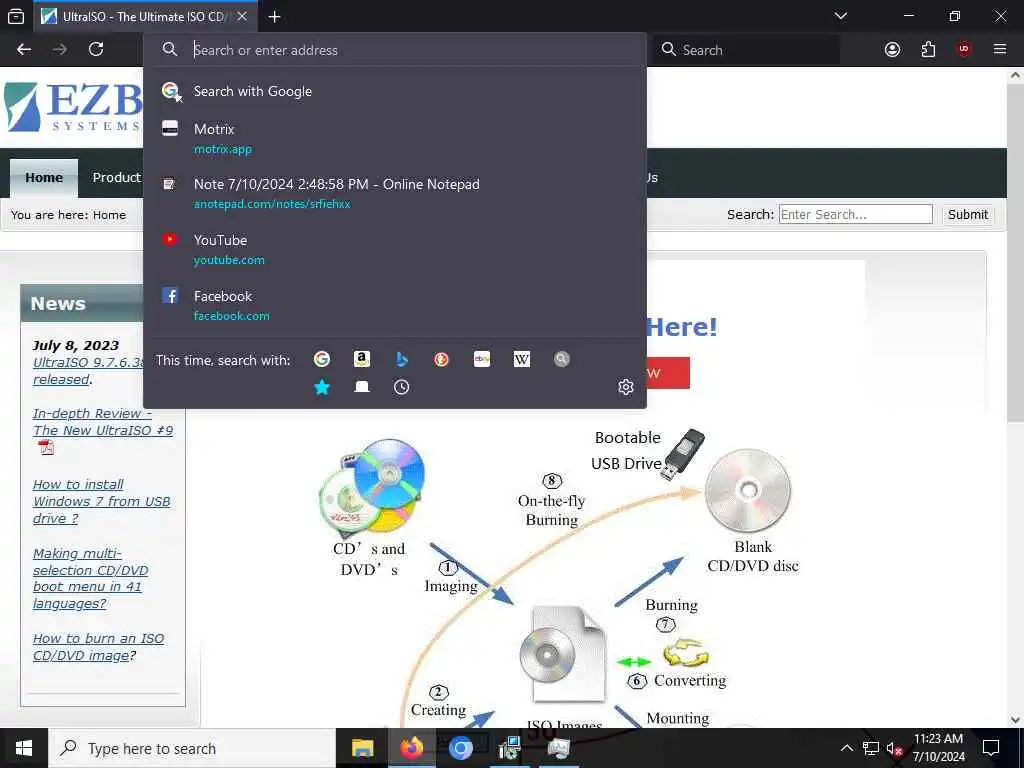This screenshot has width=1024, height=768.
Task: Click the browser Search box
Action: click(x=746, y=50)
